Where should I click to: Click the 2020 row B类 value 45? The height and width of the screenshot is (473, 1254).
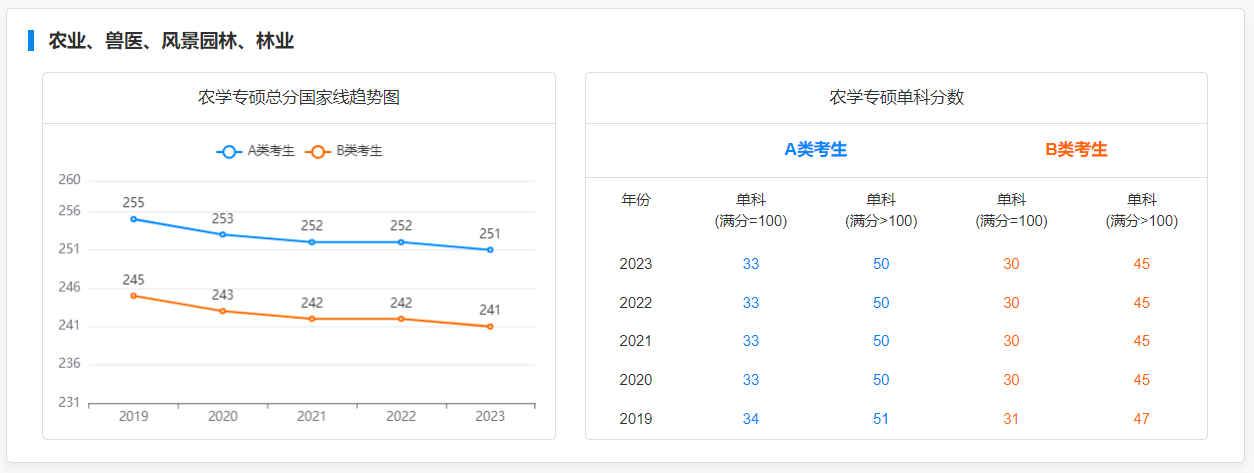point(1142,380)
